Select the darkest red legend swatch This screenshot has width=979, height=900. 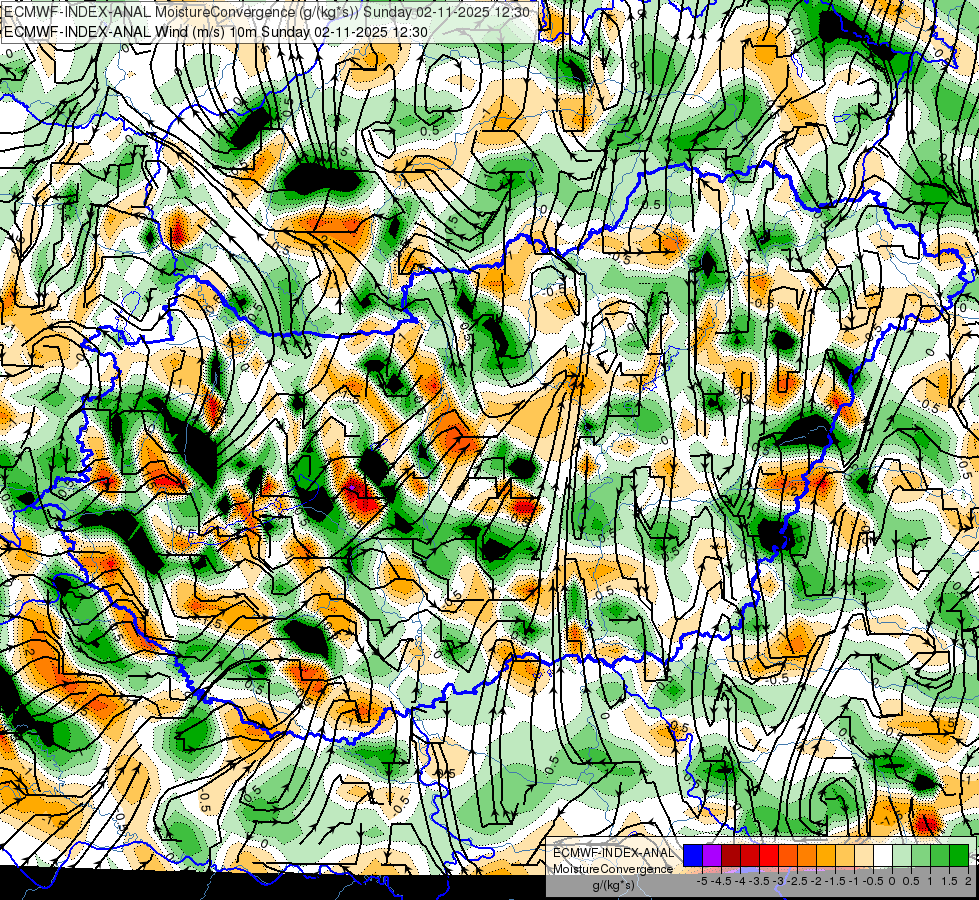pyautogui.click(x=731, y=856)
